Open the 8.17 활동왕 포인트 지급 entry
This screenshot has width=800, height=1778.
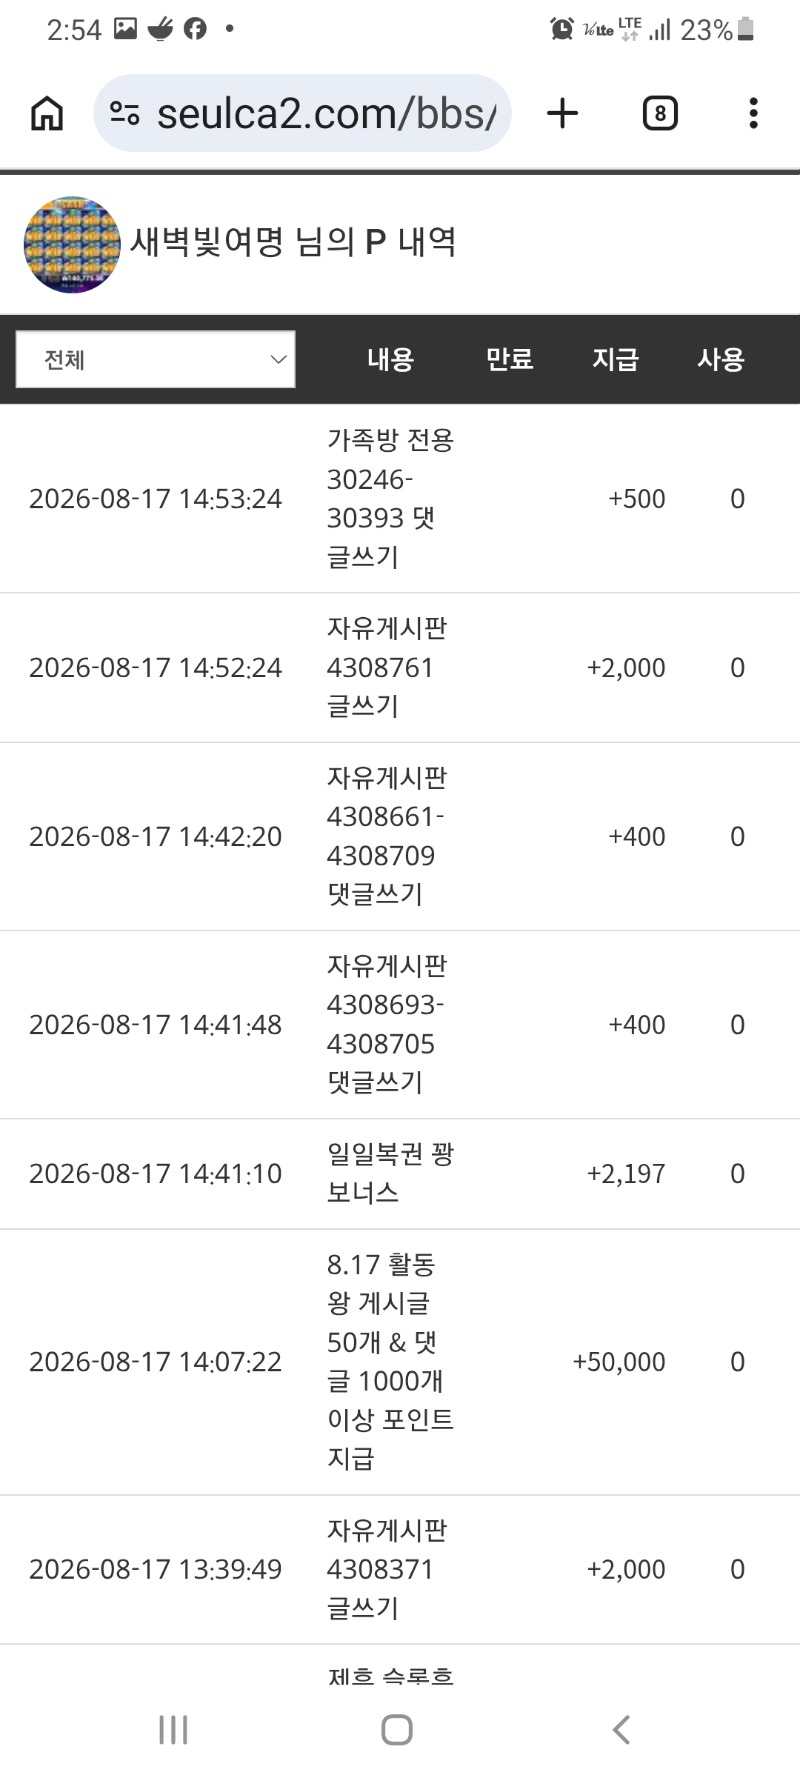coord(400,1361)
